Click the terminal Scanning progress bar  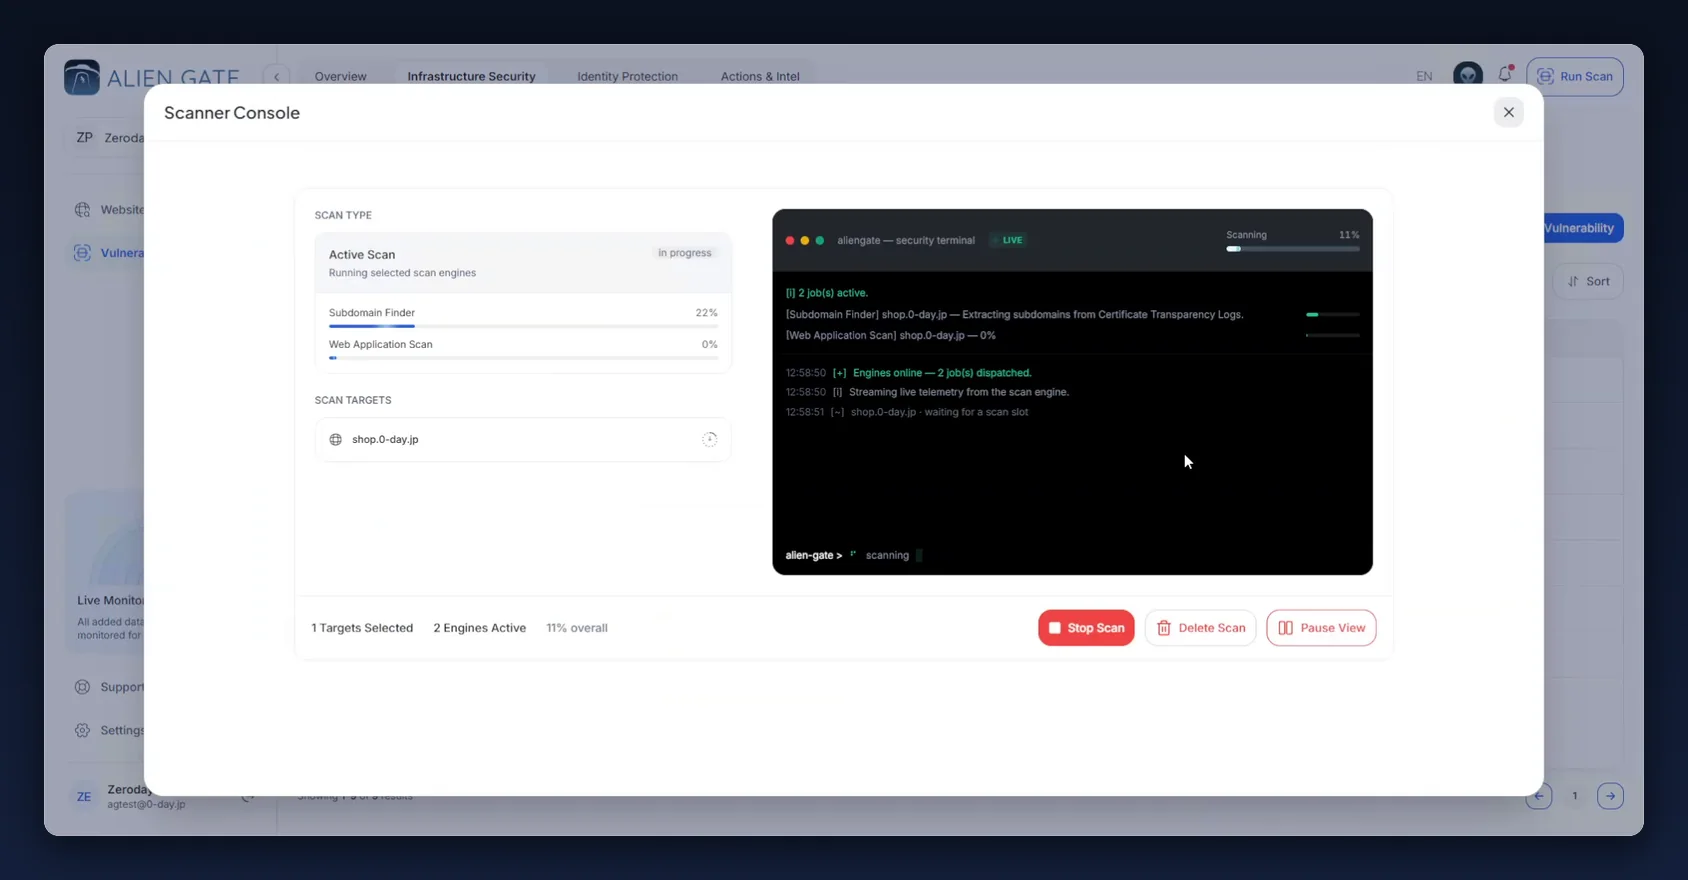tap(1293, 249)
